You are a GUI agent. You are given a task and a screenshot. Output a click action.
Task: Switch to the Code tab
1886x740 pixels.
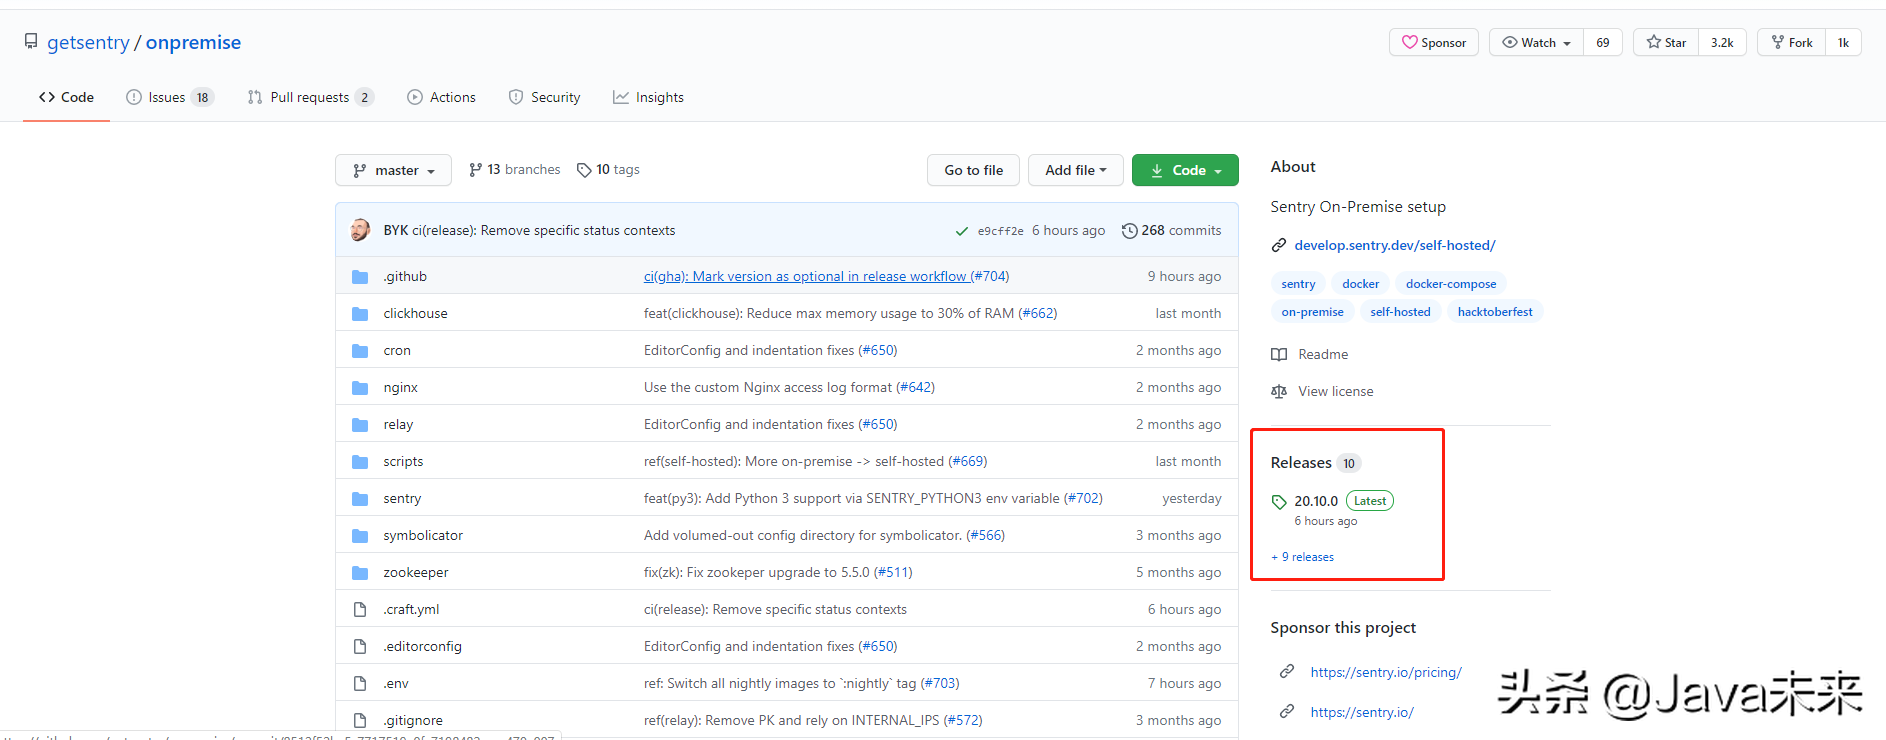pos(66,97)
